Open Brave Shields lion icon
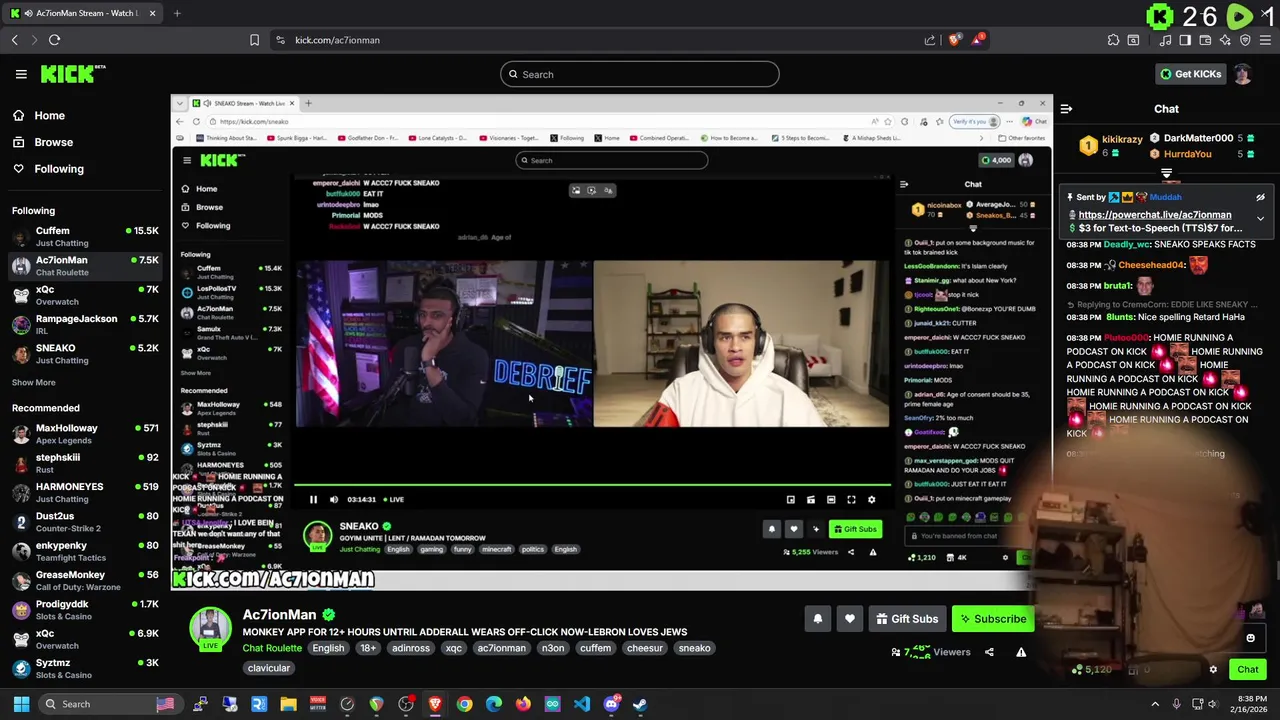Viewport: 1280px width, 720px height. 955,40
